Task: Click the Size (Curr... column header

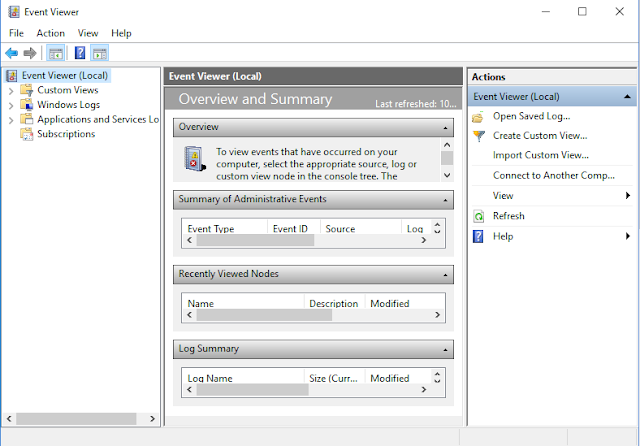Action: pos(335,378)
